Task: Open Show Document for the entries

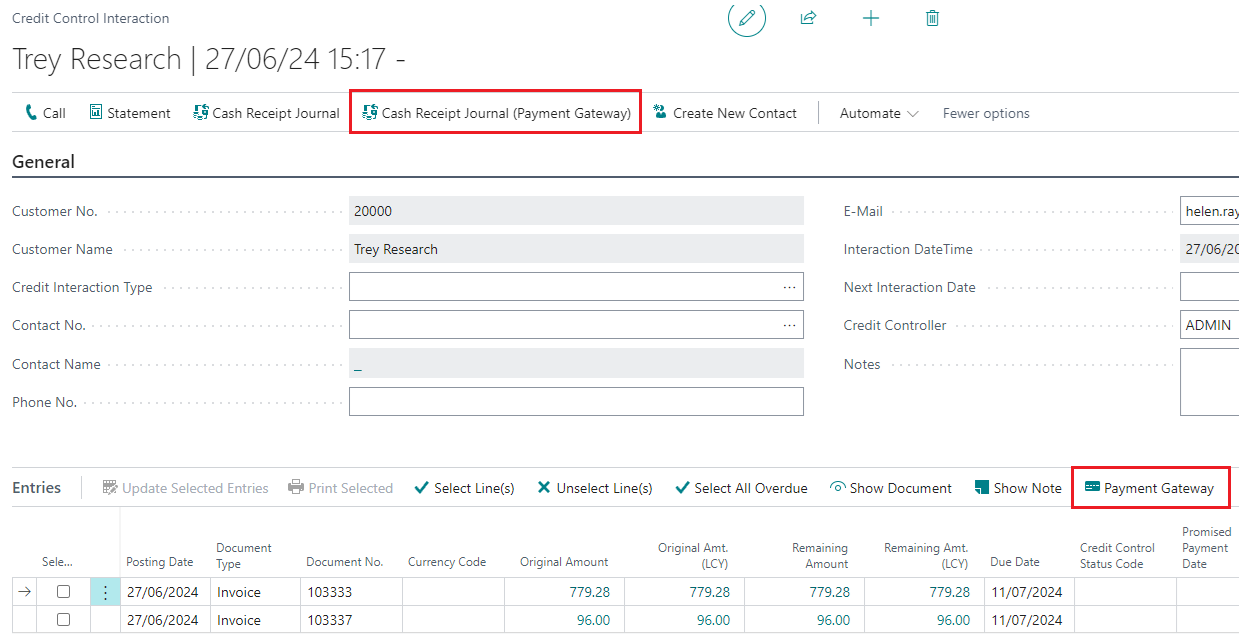Action: 890,488
